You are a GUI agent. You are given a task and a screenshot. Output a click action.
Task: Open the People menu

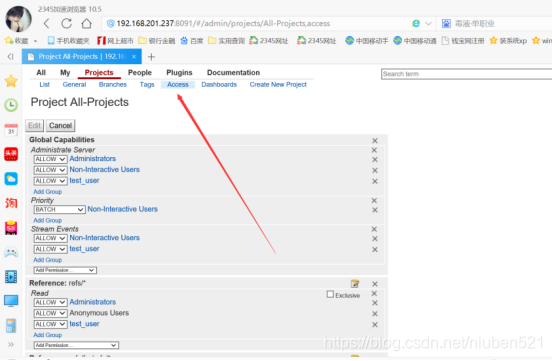tap(140, 73)
